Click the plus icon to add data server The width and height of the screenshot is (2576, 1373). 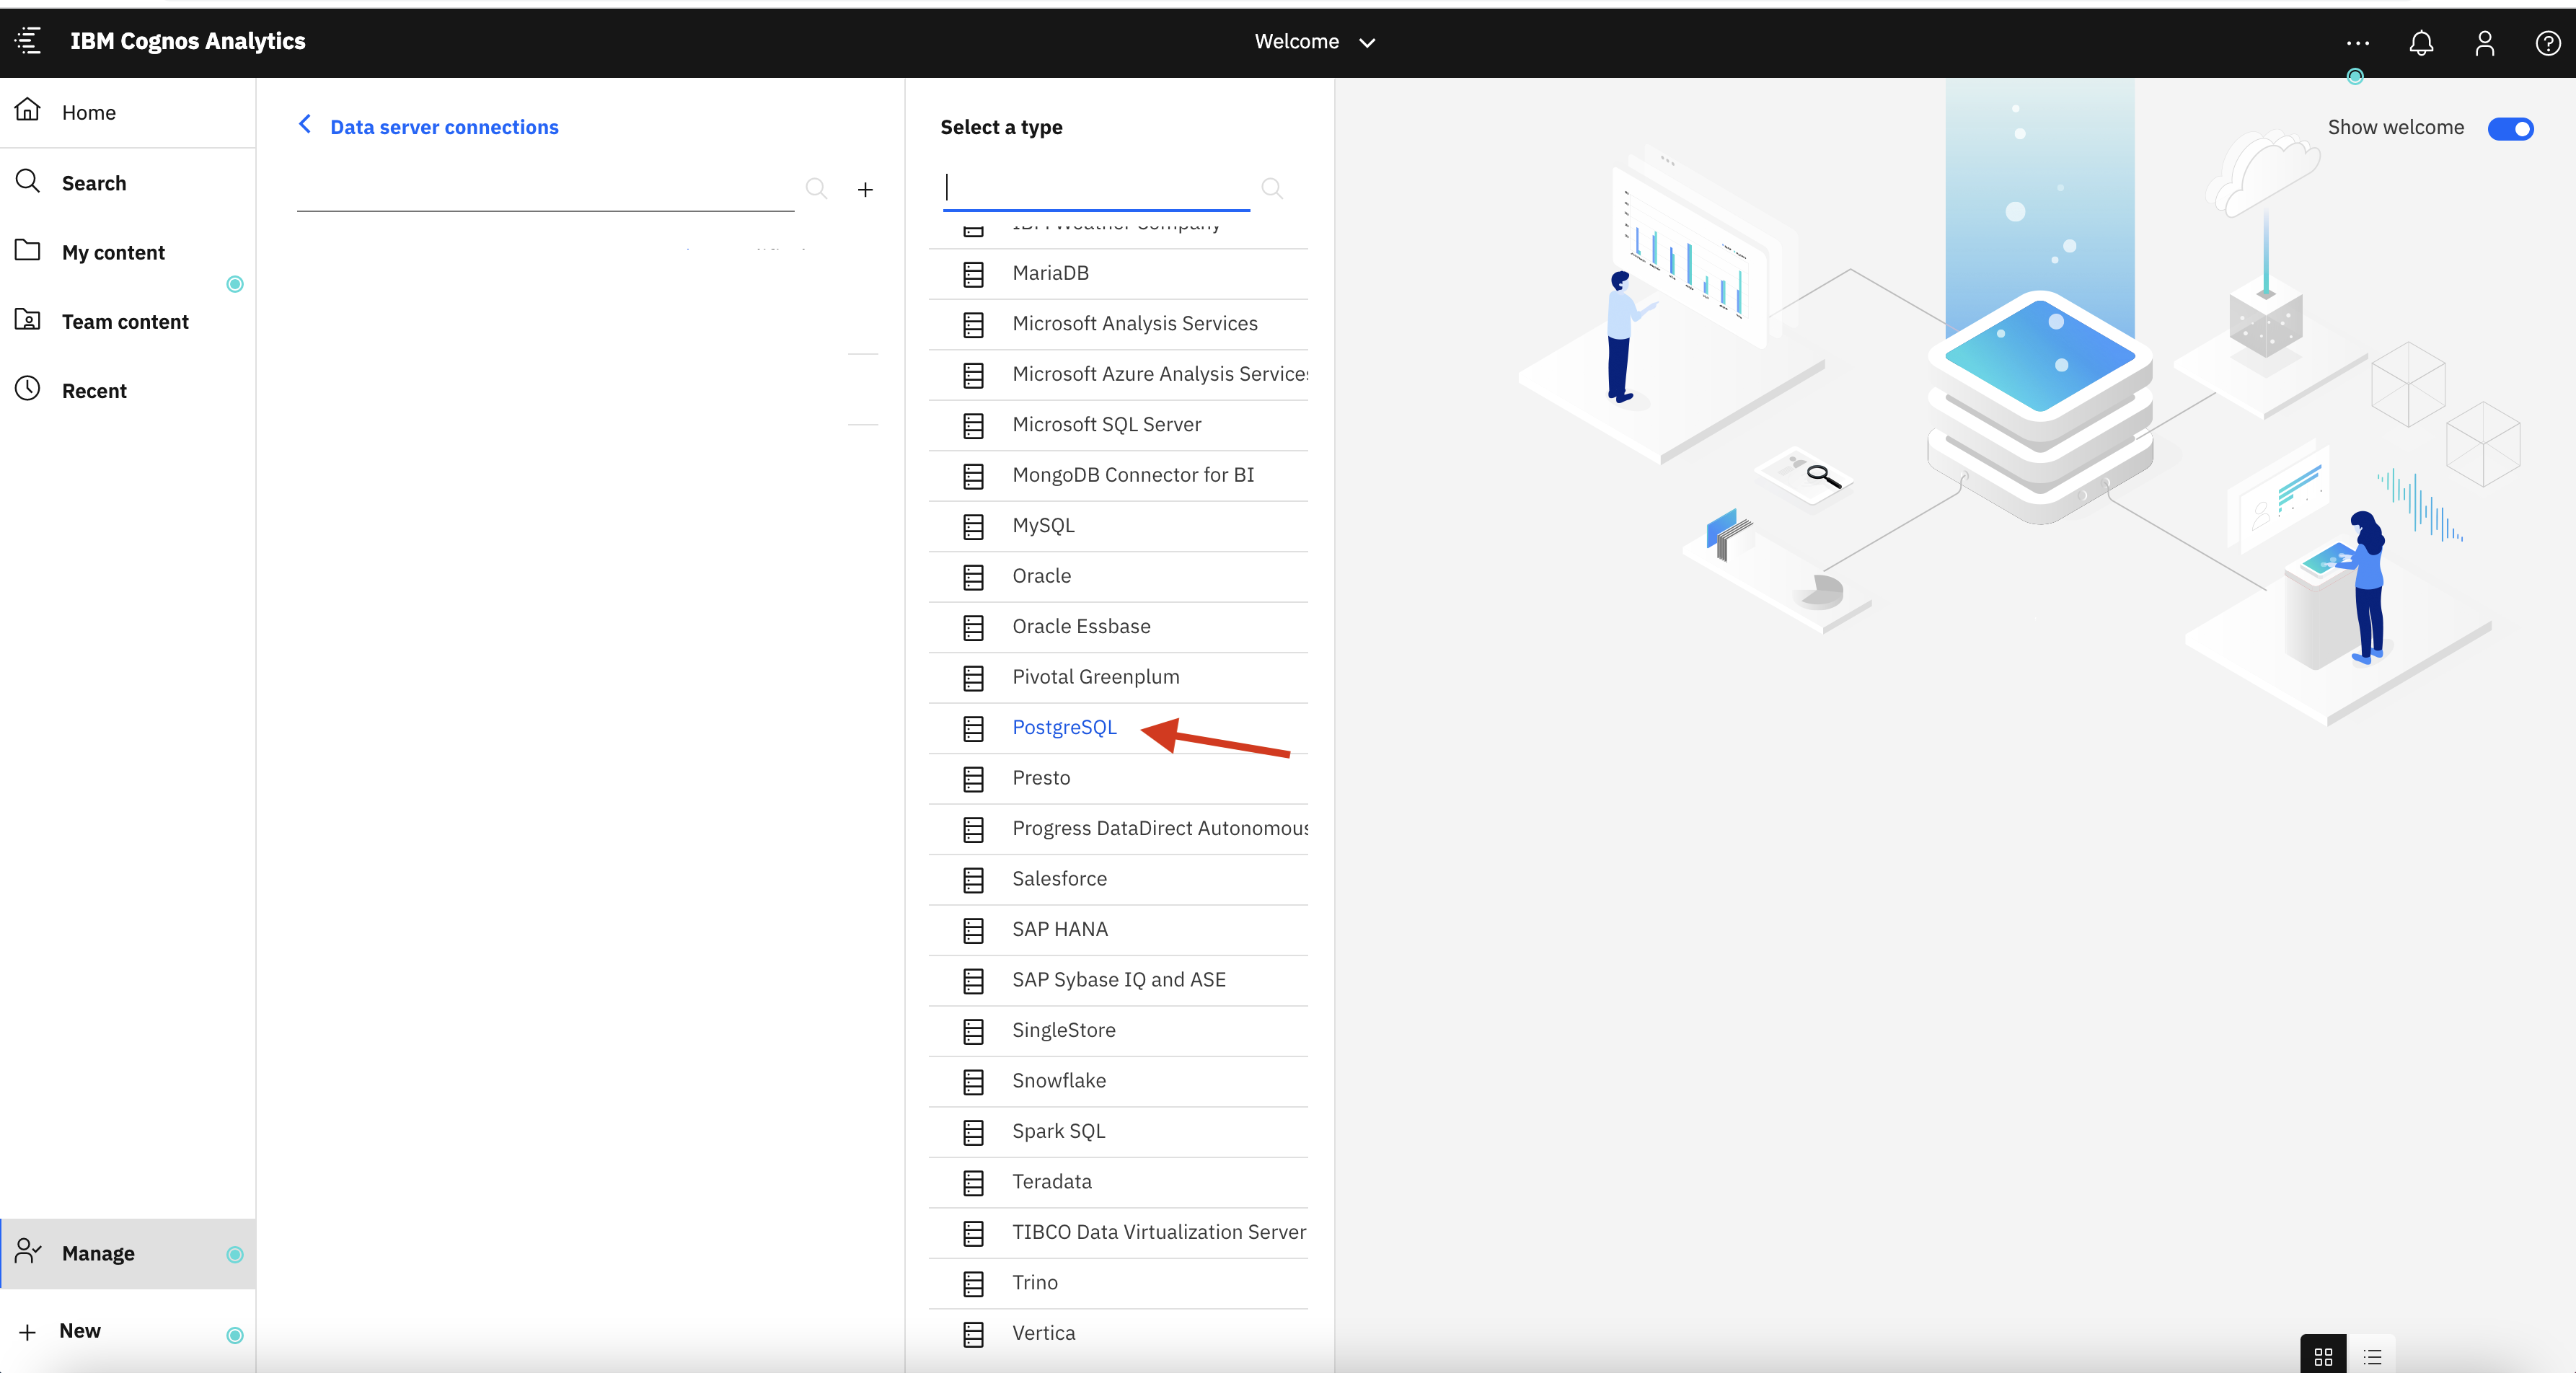point(865,189)
